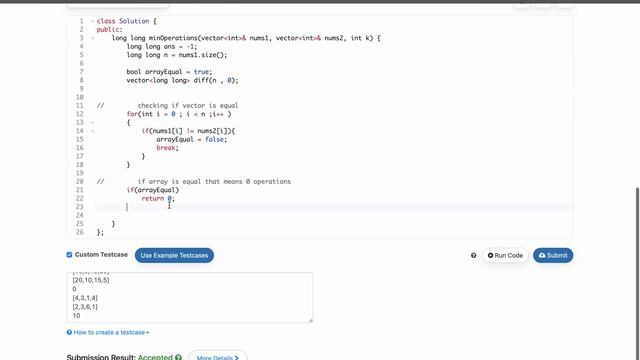Click the '[20,10,15,5]' testcase line
The width and height of the screenshot is (640, 360).
[x=91, y=280]
